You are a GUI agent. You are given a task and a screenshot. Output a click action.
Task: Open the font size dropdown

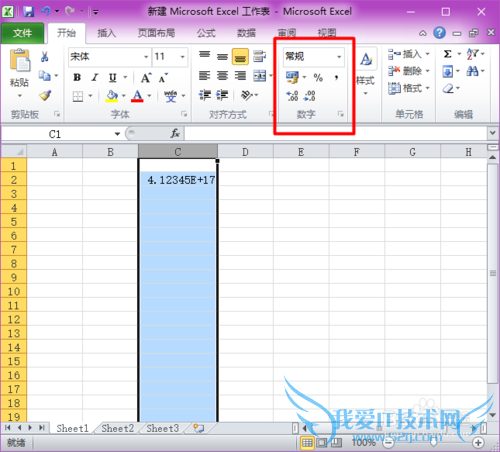click(182, 57)
